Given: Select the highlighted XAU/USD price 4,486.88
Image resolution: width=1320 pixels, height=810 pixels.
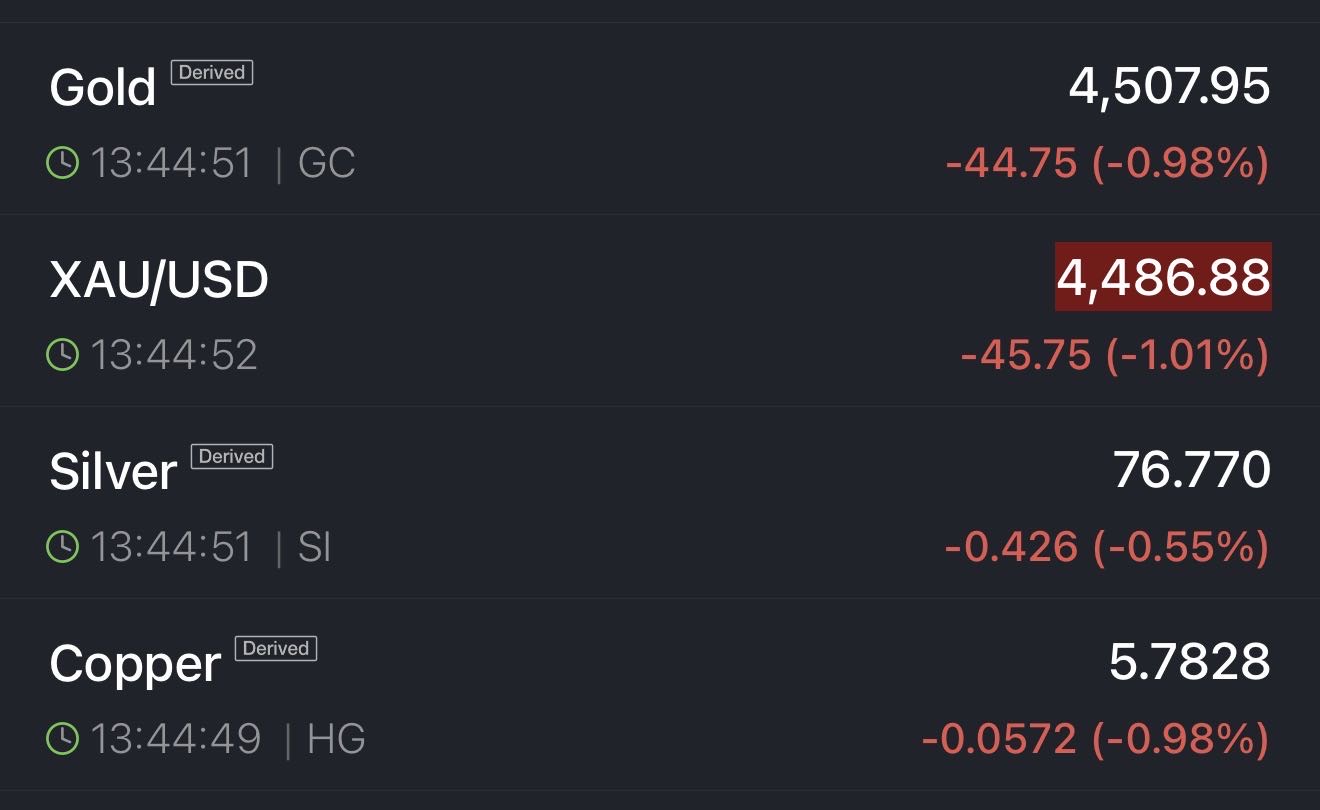Looking at the screenshot, I should point(1163,277).
